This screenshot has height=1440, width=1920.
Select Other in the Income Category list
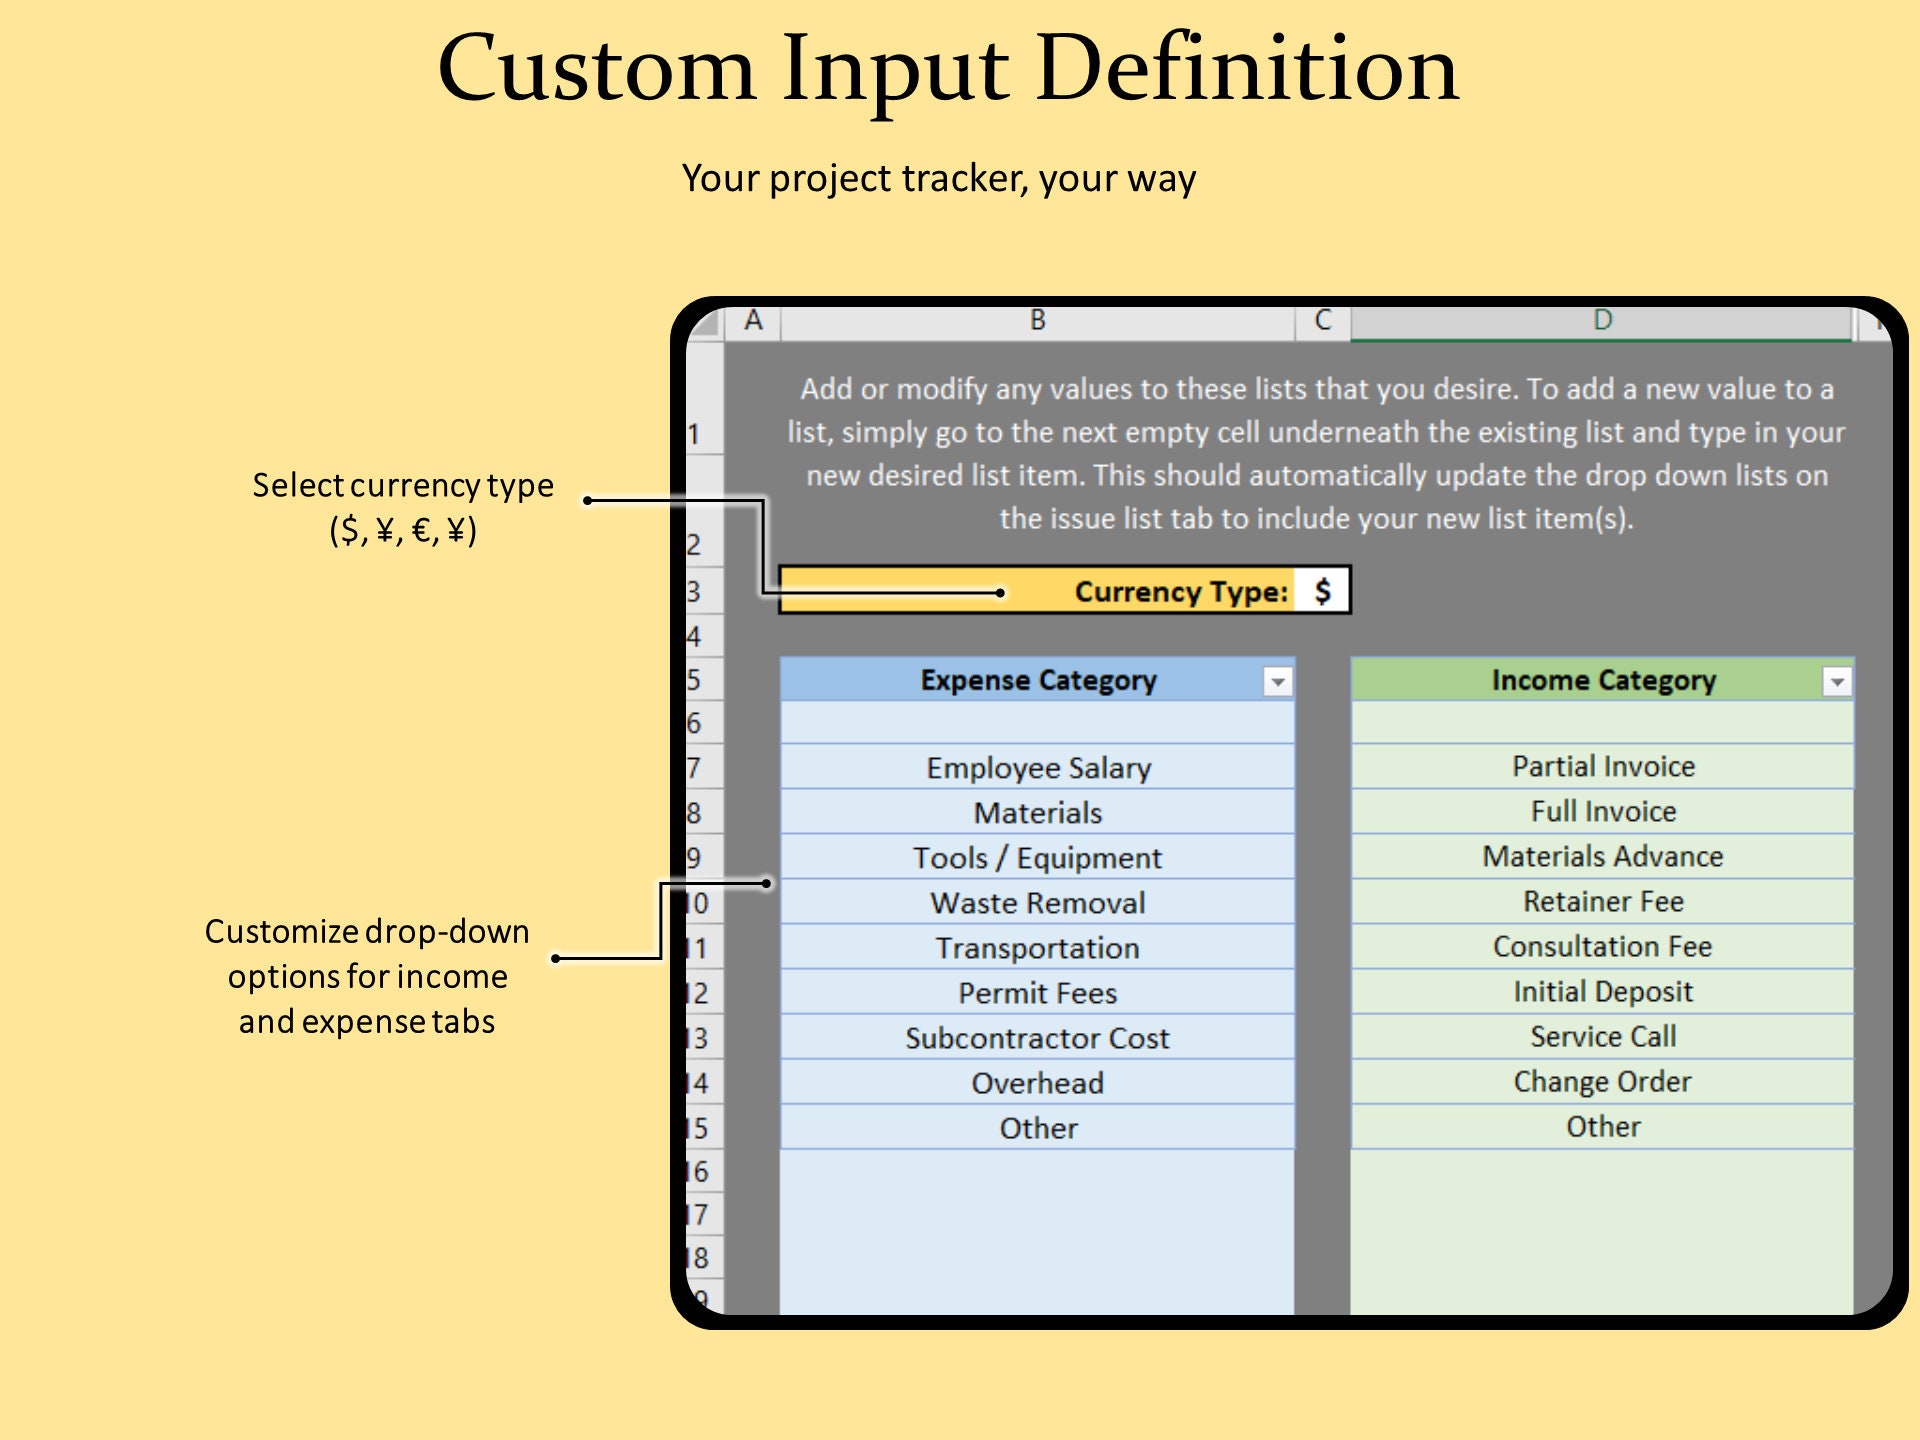pos(1602,1126)
